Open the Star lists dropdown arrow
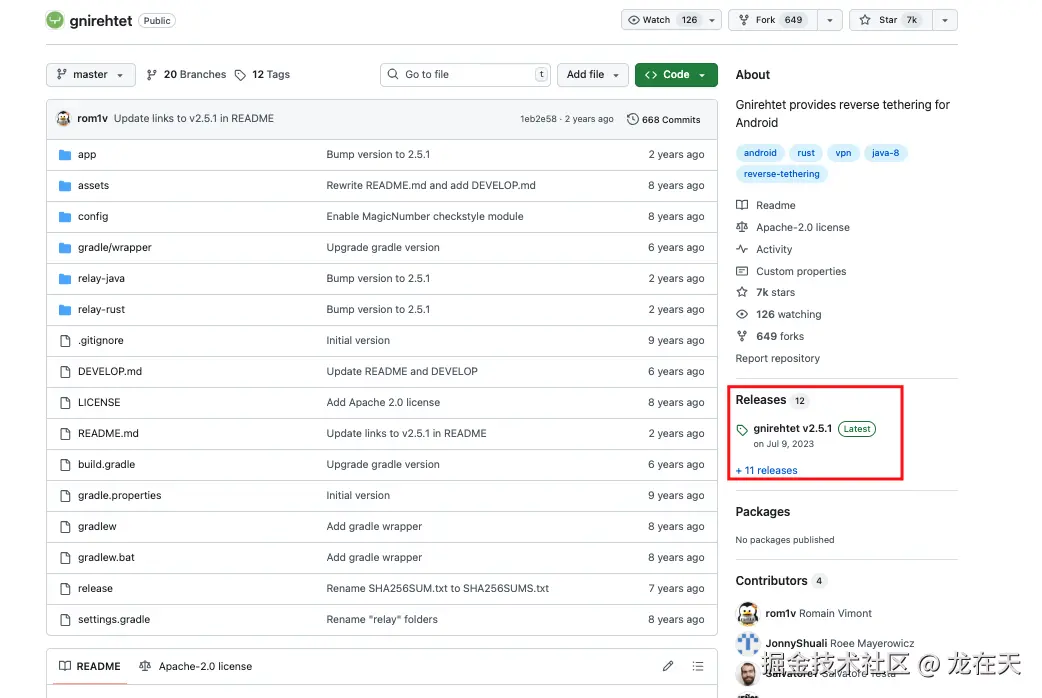The image size is (1042, 698). [x=945, y=20]
